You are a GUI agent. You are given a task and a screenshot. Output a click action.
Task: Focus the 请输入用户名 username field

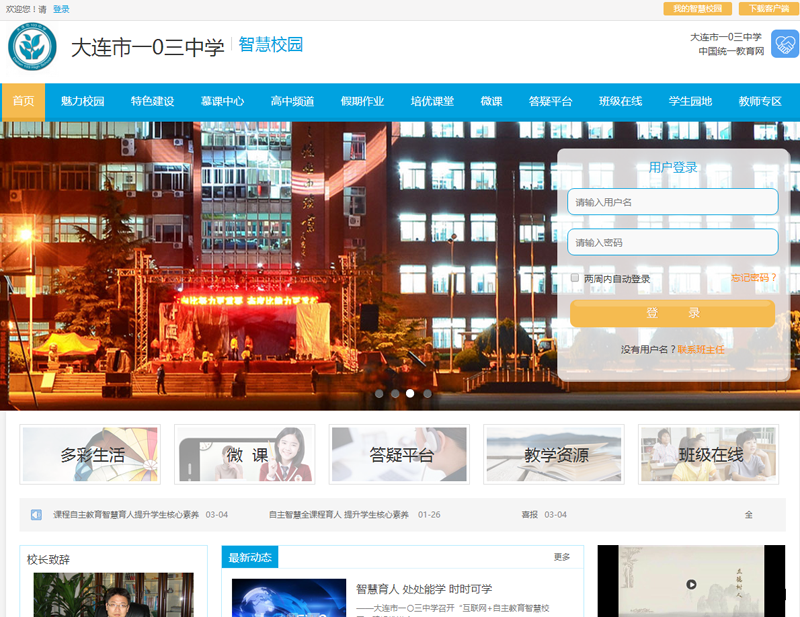(673, 202)
